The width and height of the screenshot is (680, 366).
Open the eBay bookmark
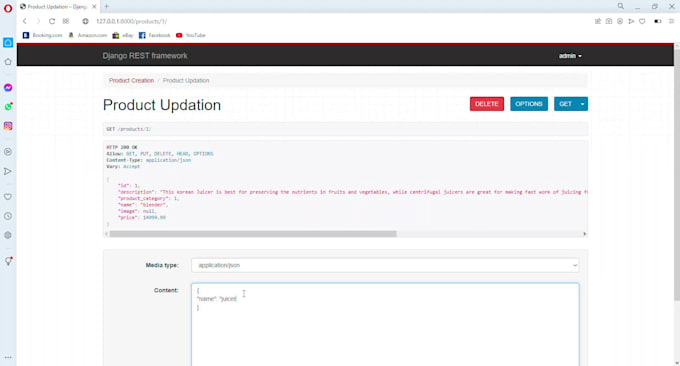click(x=123, y=35)
